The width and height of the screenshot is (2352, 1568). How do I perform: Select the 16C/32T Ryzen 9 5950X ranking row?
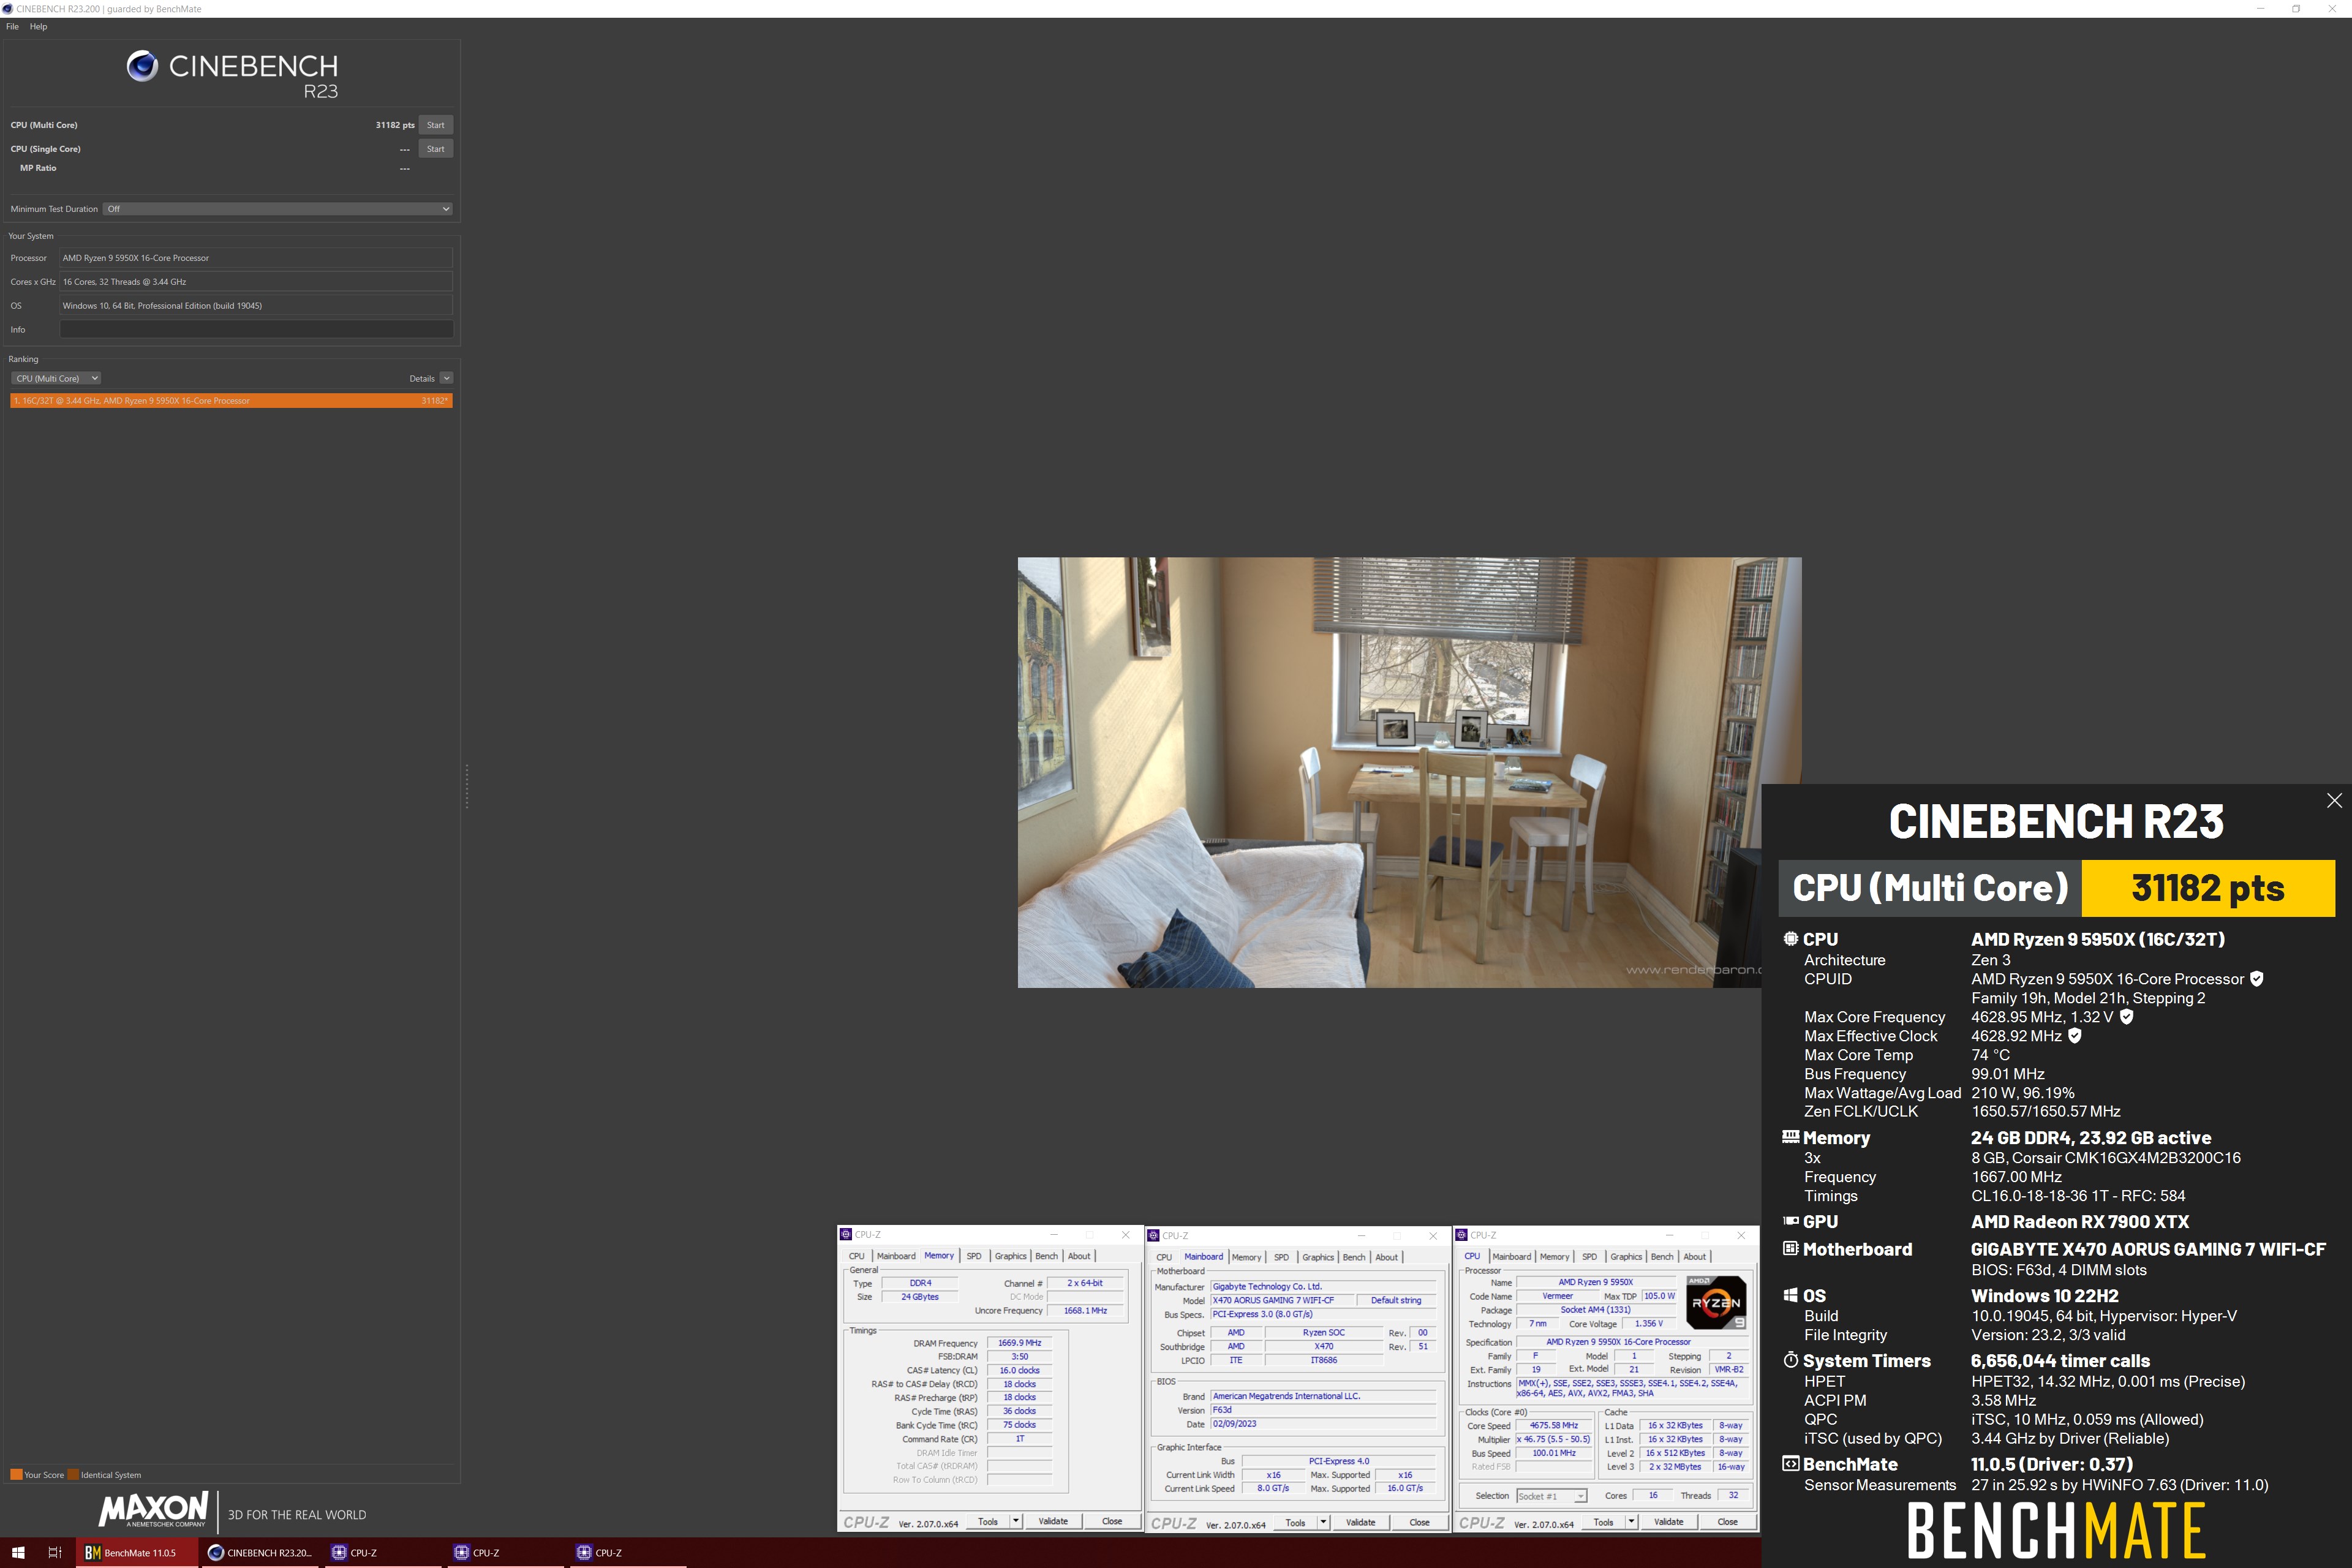pyautogui.click(x=231, y=401)
